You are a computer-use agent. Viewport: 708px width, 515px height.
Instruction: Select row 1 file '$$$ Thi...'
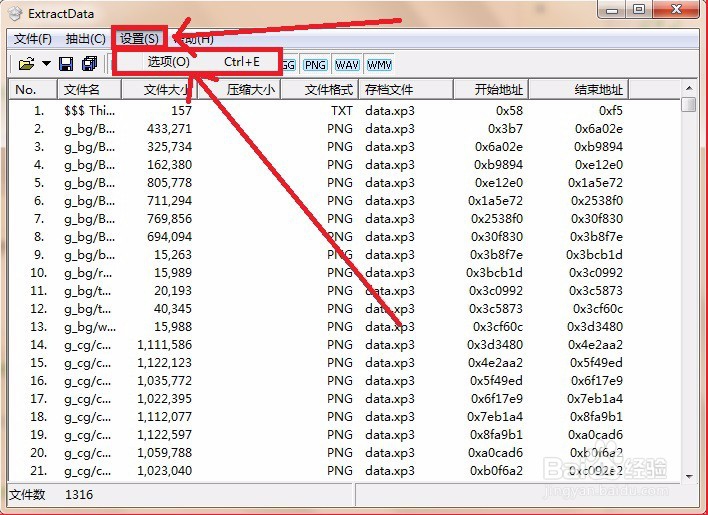click(89, 111)
